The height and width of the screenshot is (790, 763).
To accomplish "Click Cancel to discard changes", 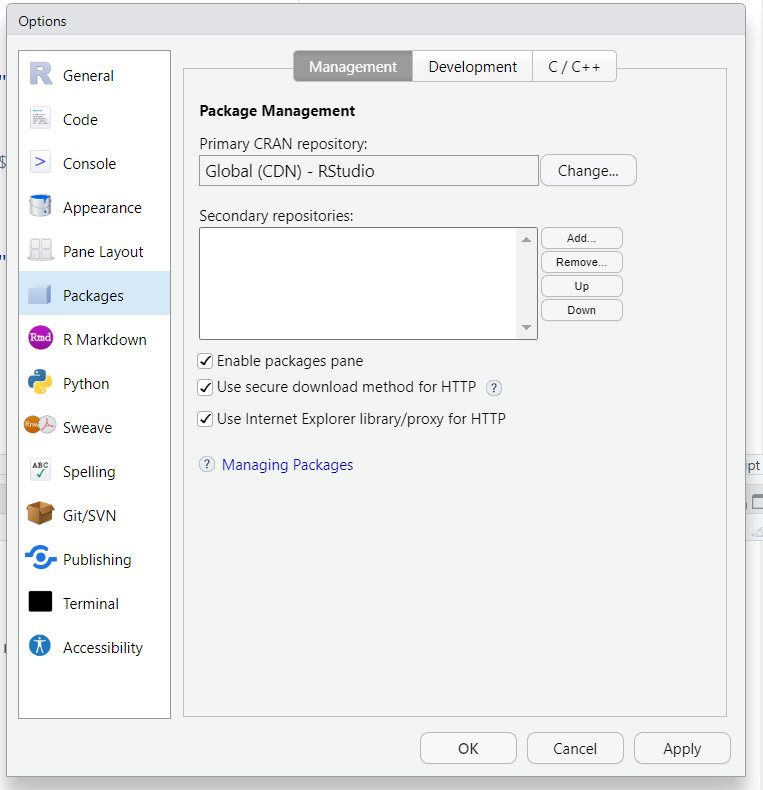I will [x=575, y=748].
